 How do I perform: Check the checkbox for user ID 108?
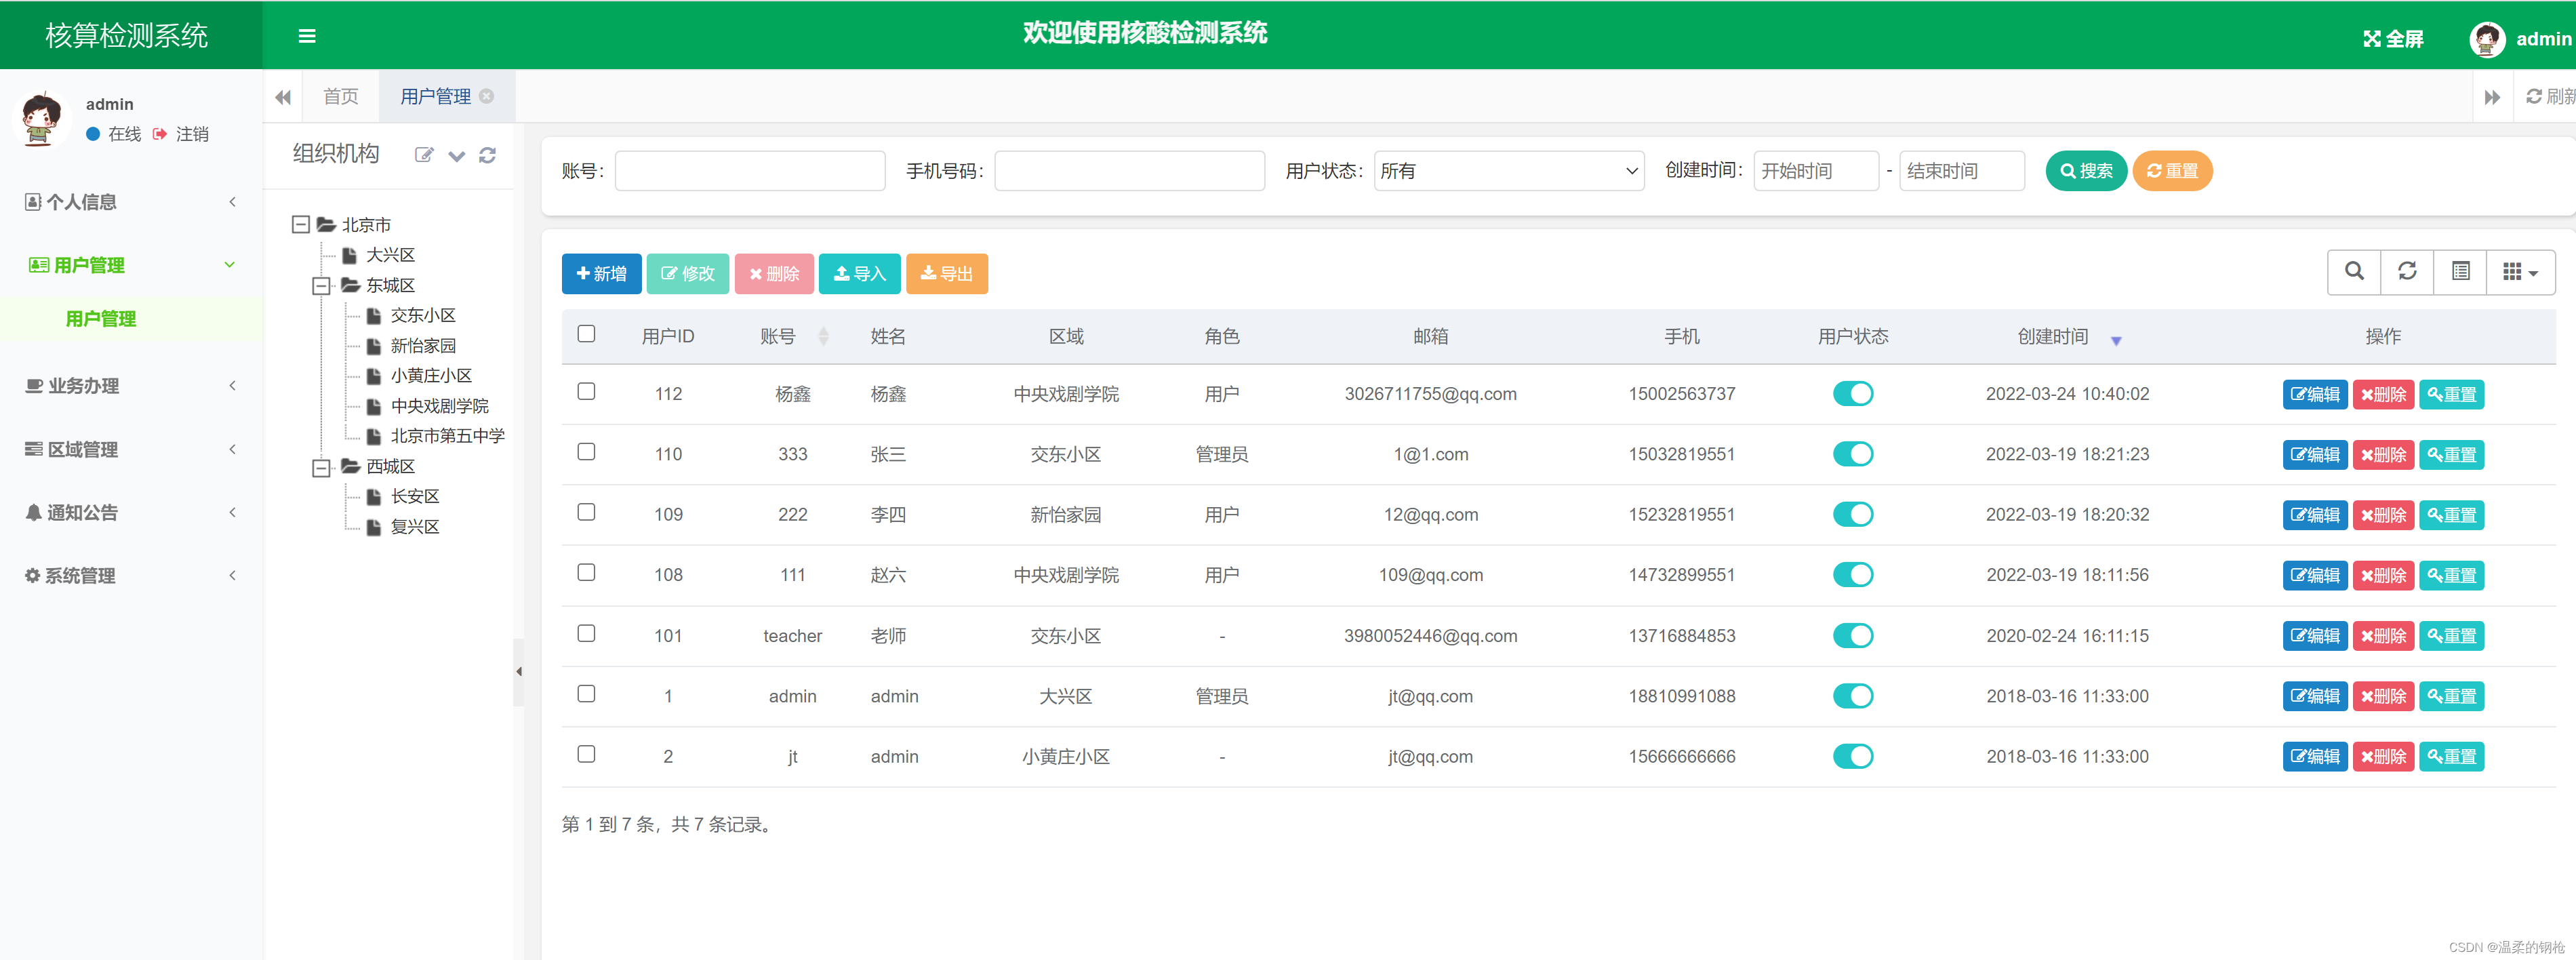586,572
